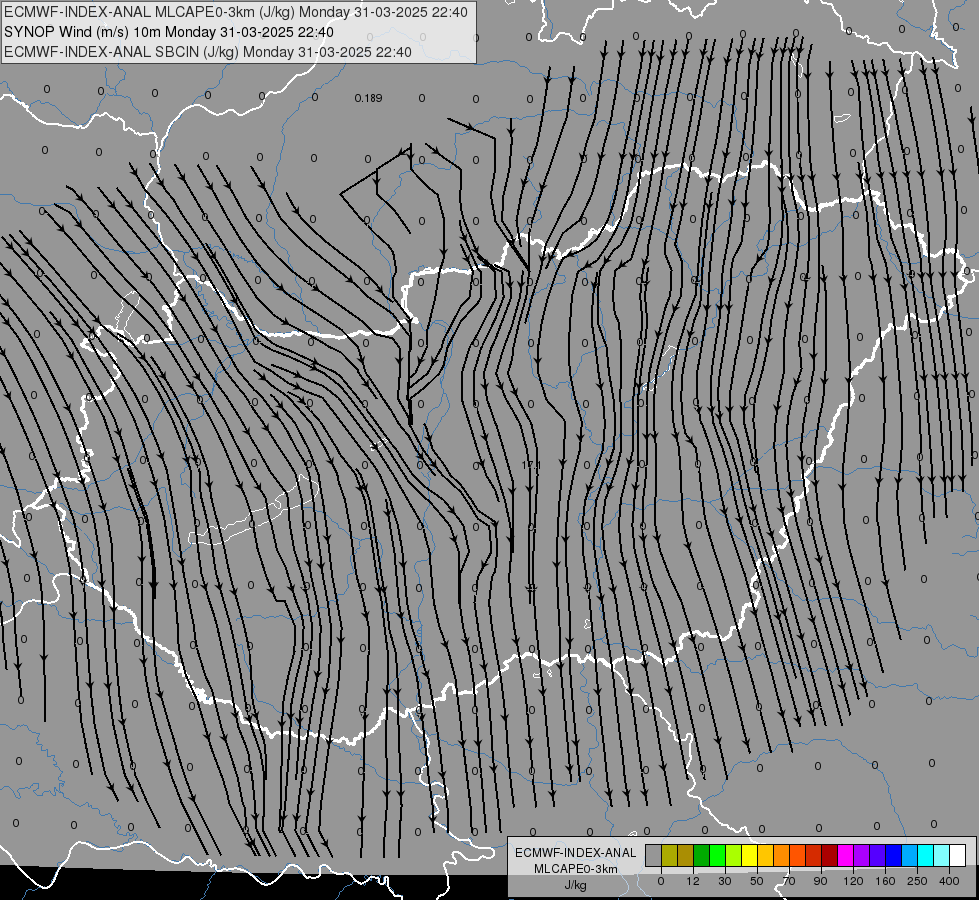Select the dark green legend swatch
The height and width of the screenshot is (900, 979).
(701, 855)
